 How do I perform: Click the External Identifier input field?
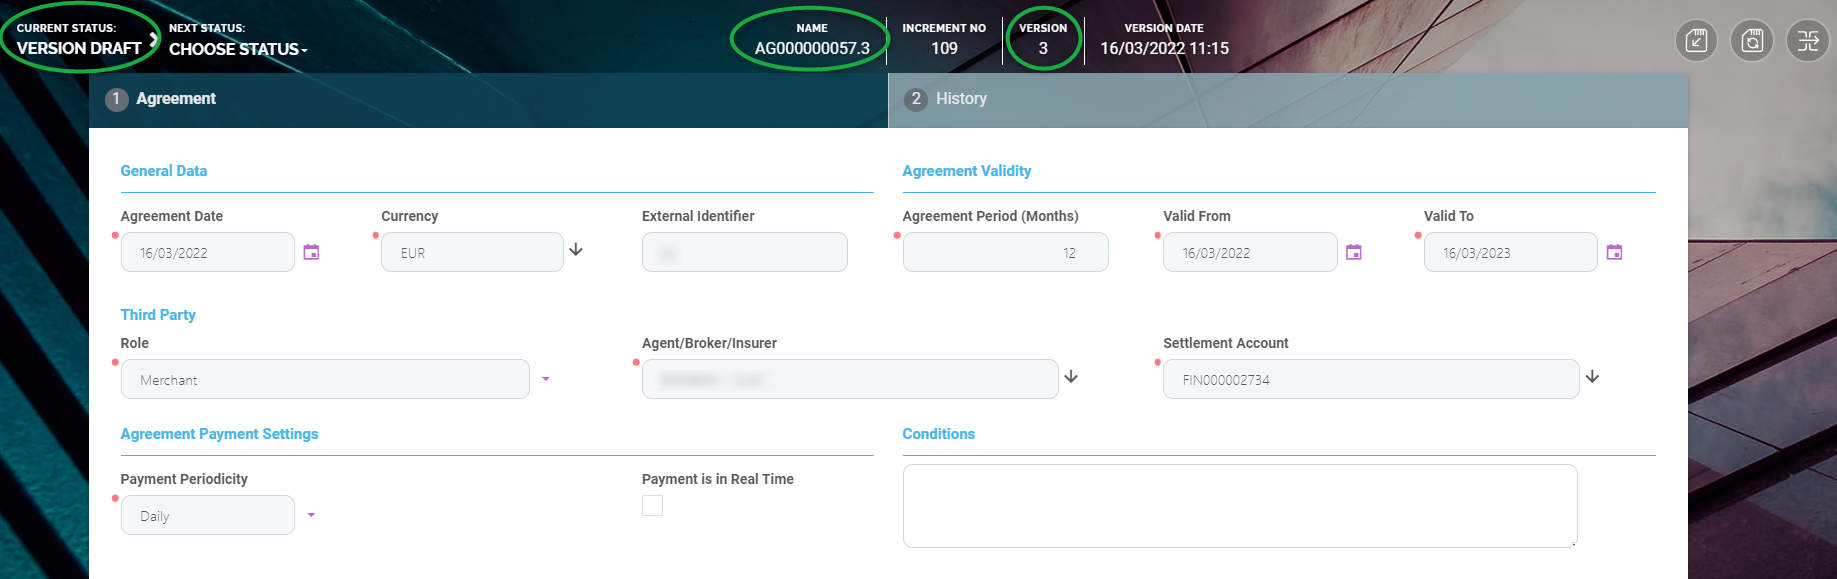click(744, 253)
